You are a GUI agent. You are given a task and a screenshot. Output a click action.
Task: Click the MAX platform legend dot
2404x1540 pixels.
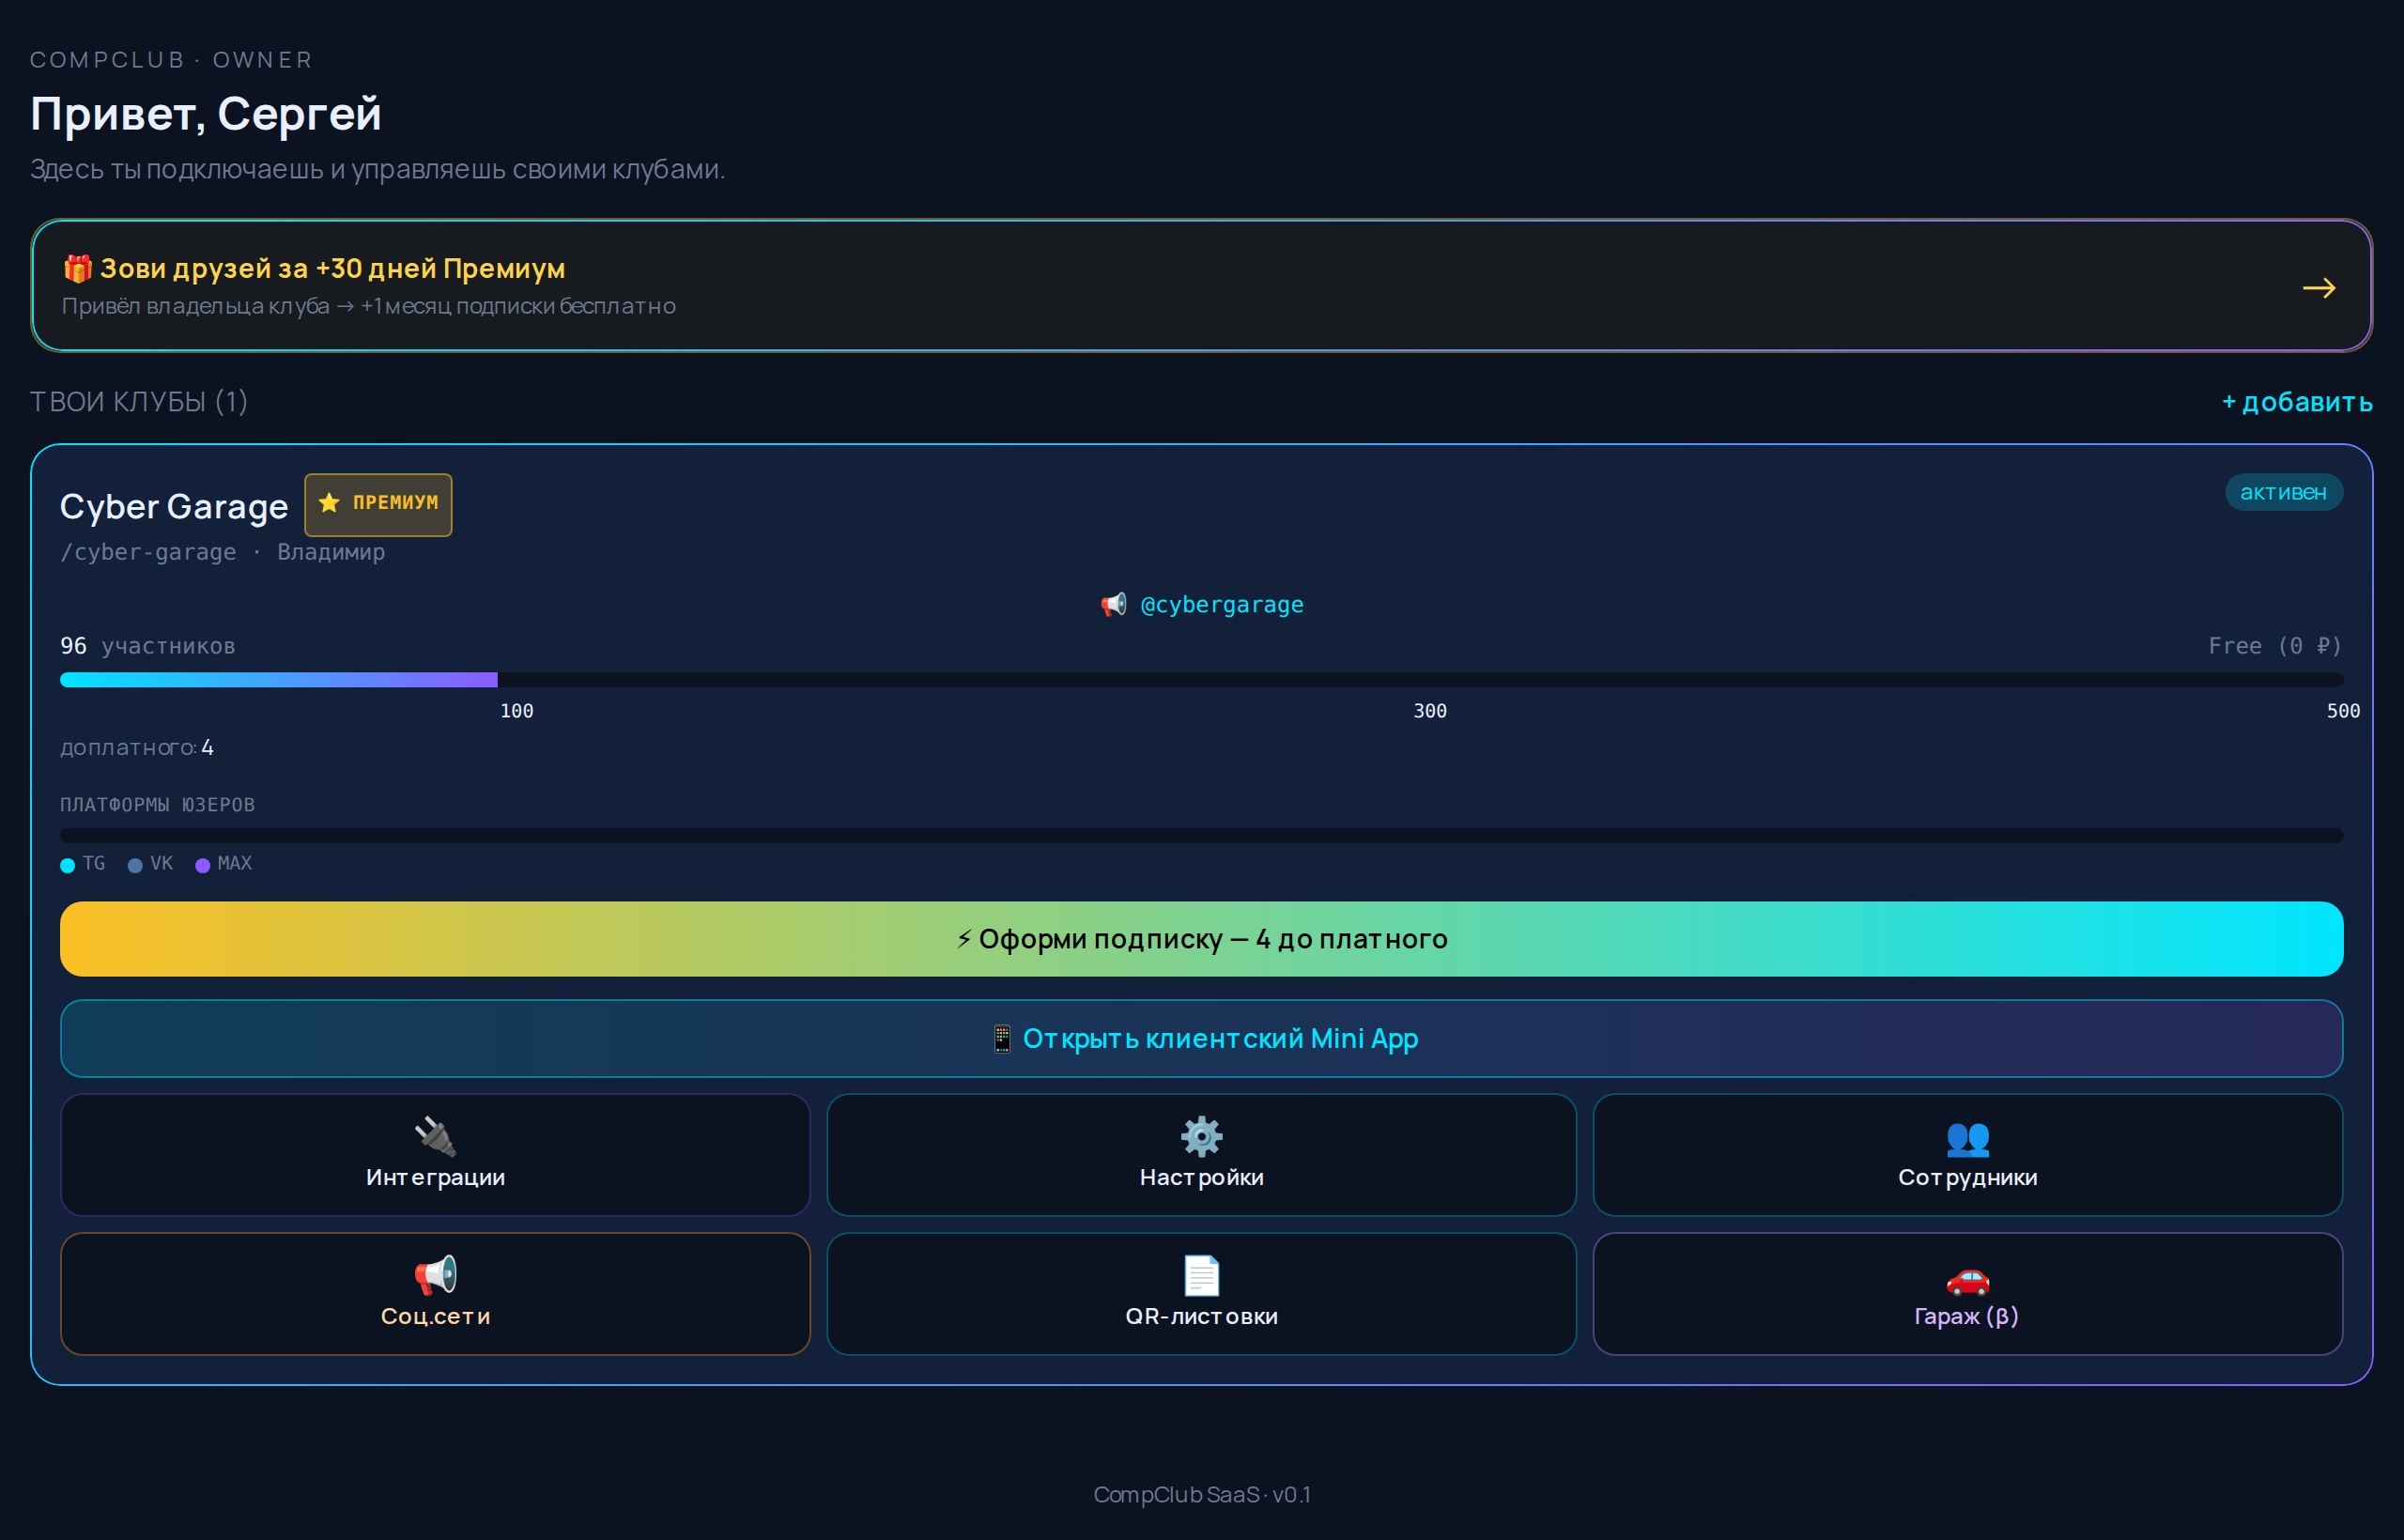pyautogui.click(x=203, y=865)
